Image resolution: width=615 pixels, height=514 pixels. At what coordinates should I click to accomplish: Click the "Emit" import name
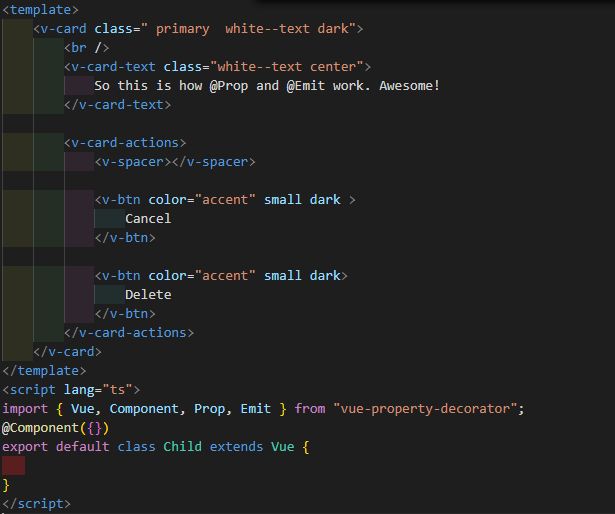[x=256, y=409]
